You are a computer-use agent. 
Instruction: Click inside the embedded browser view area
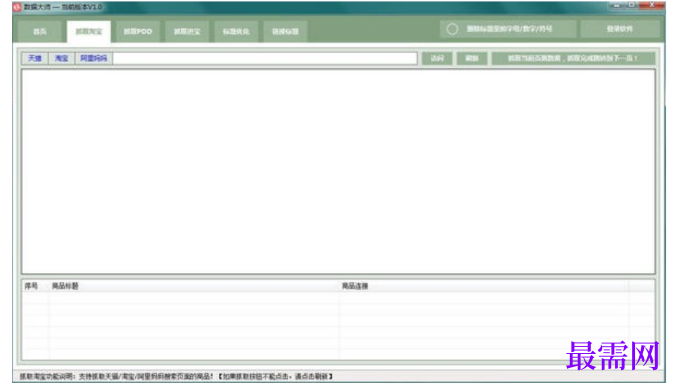coord(338,172)
